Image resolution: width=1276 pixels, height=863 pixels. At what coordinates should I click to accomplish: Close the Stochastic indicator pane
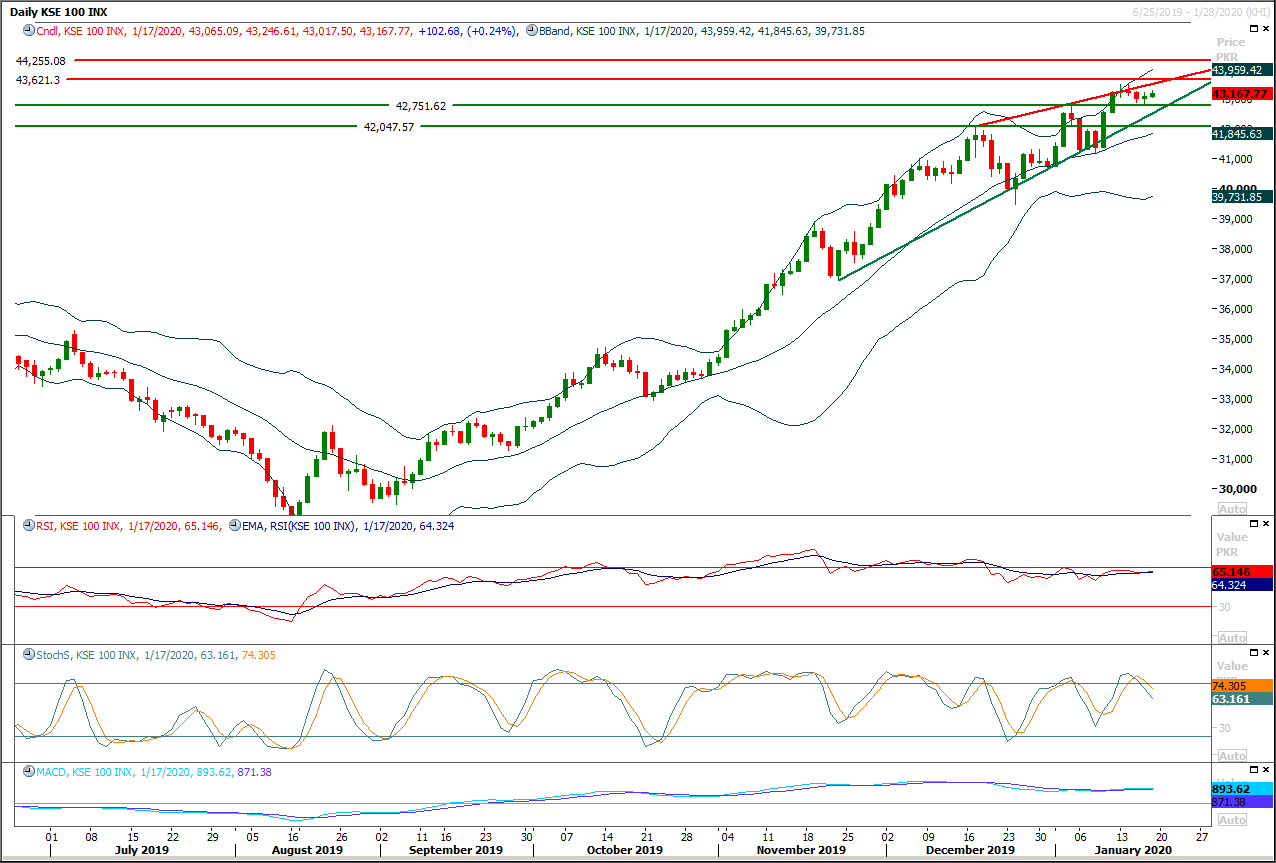pos(1267,653)
